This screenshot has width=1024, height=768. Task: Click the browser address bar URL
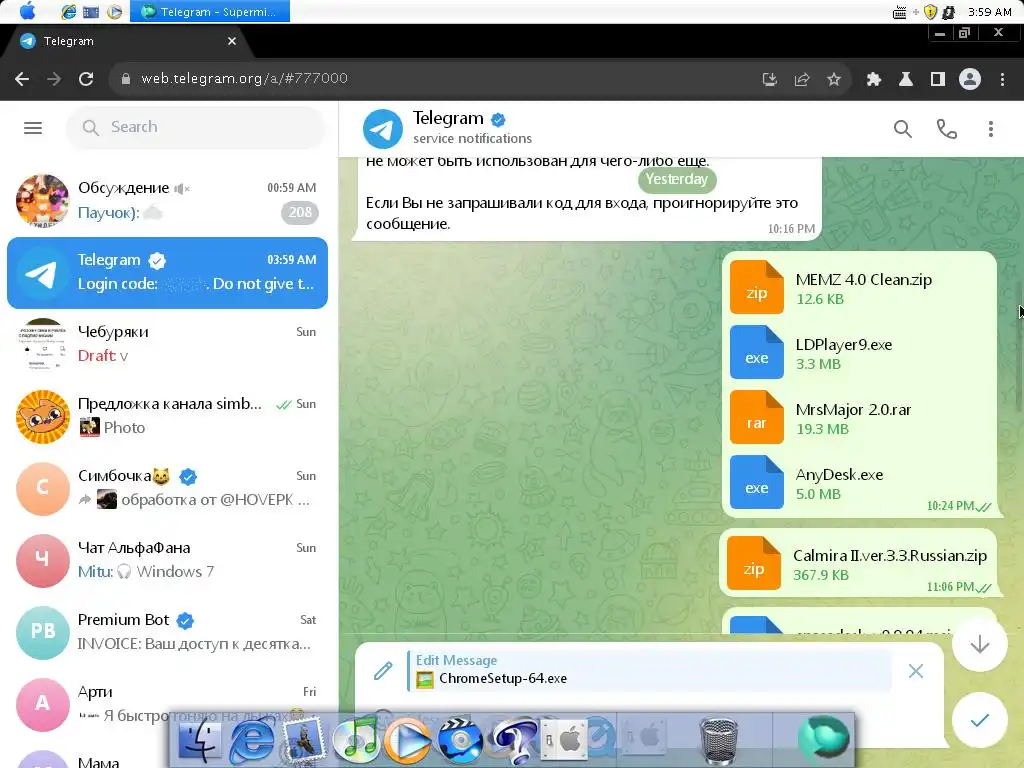point(244,78)
